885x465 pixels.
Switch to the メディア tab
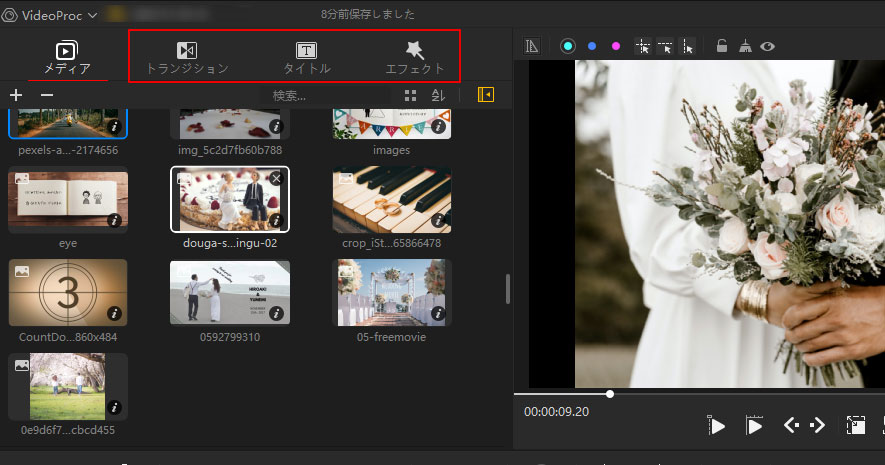(x=67, y=58)
